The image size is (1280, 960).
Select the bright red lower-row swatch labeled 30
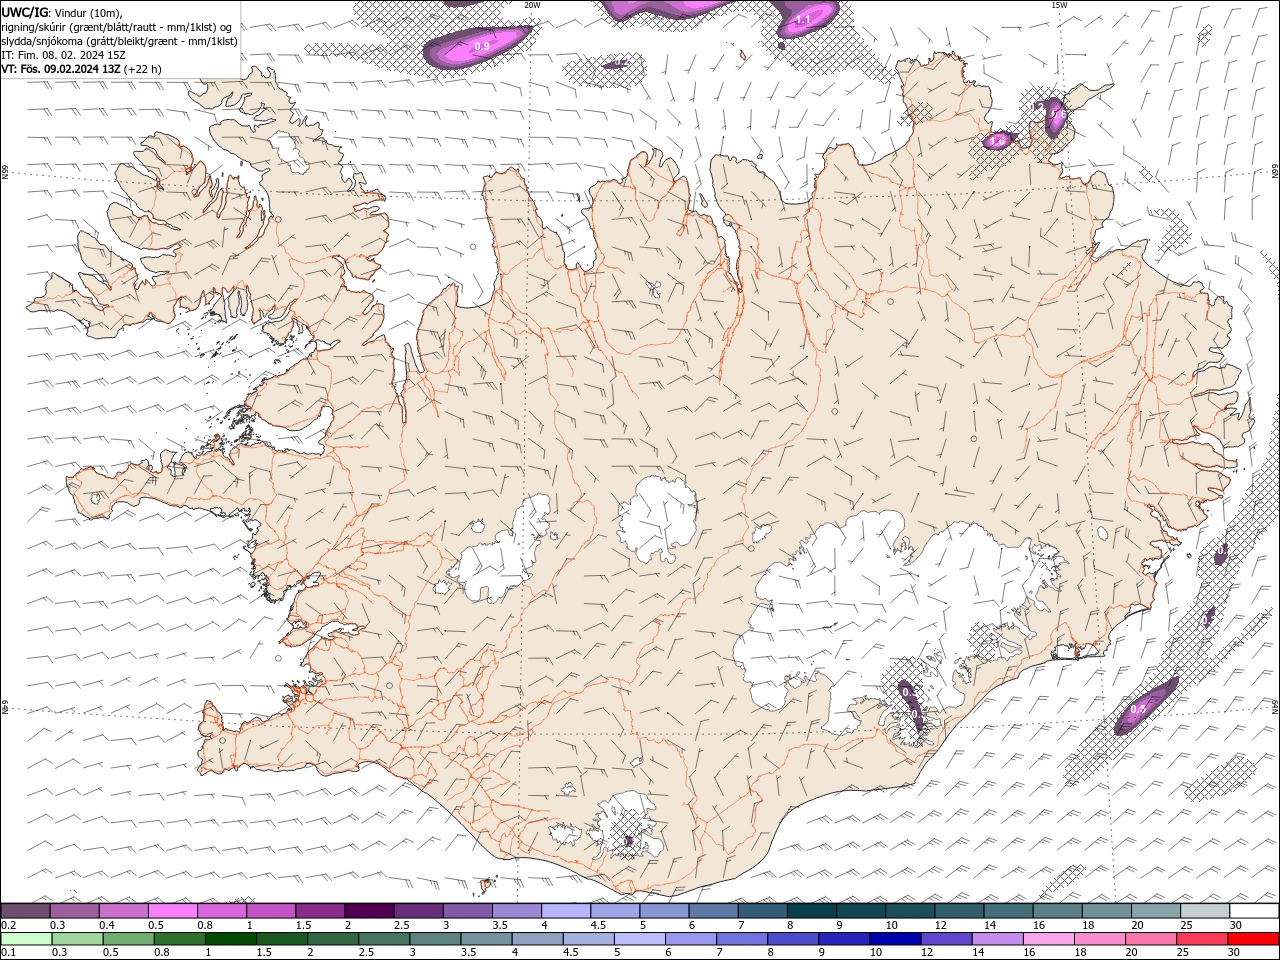1252,939
